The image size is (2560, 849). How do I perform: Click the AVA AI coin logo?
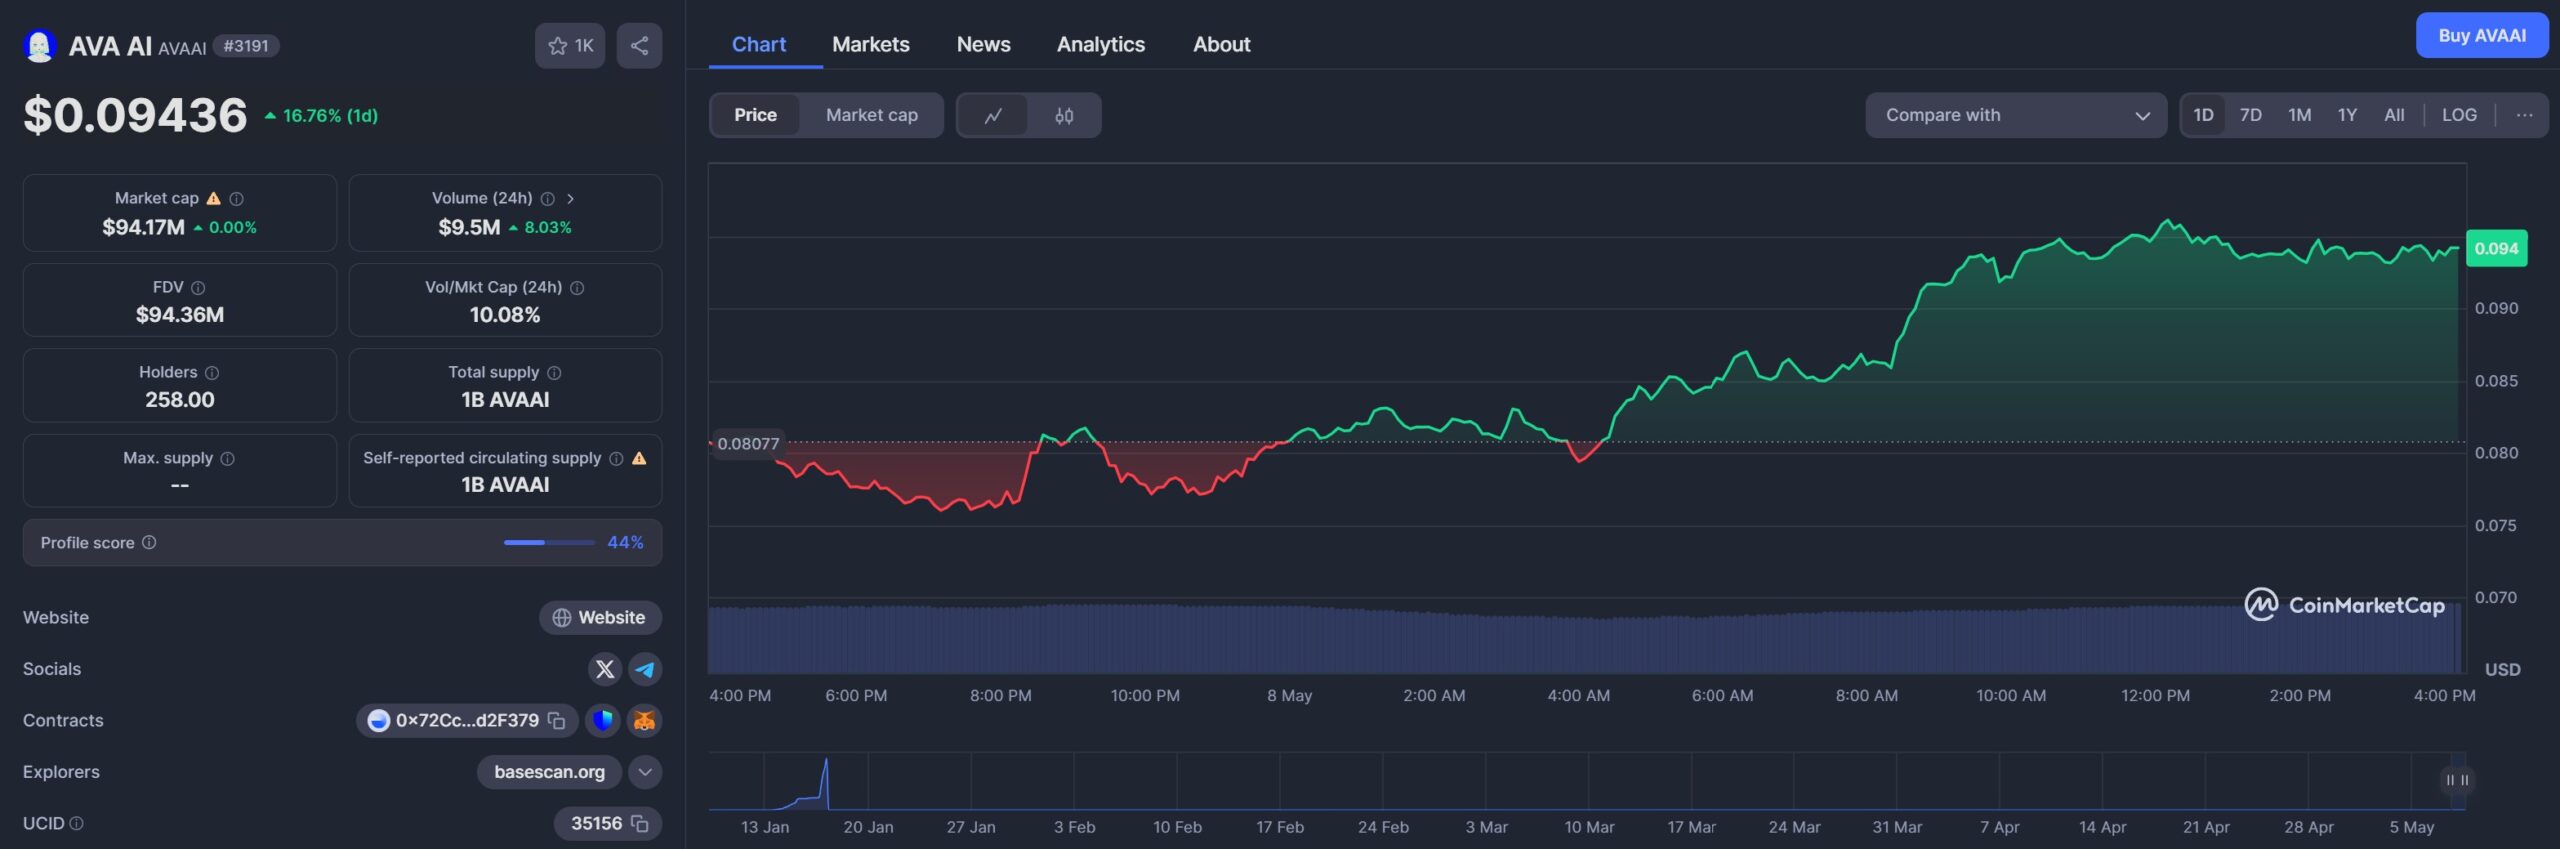[x=39, y=46]
